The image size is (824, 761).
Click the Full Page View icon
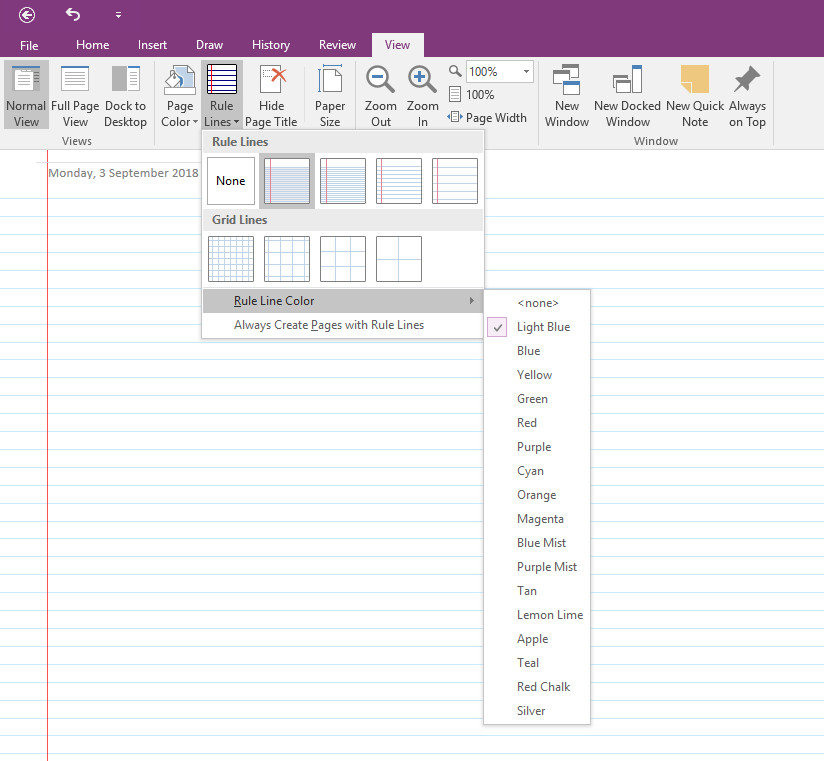pos(75,96)
